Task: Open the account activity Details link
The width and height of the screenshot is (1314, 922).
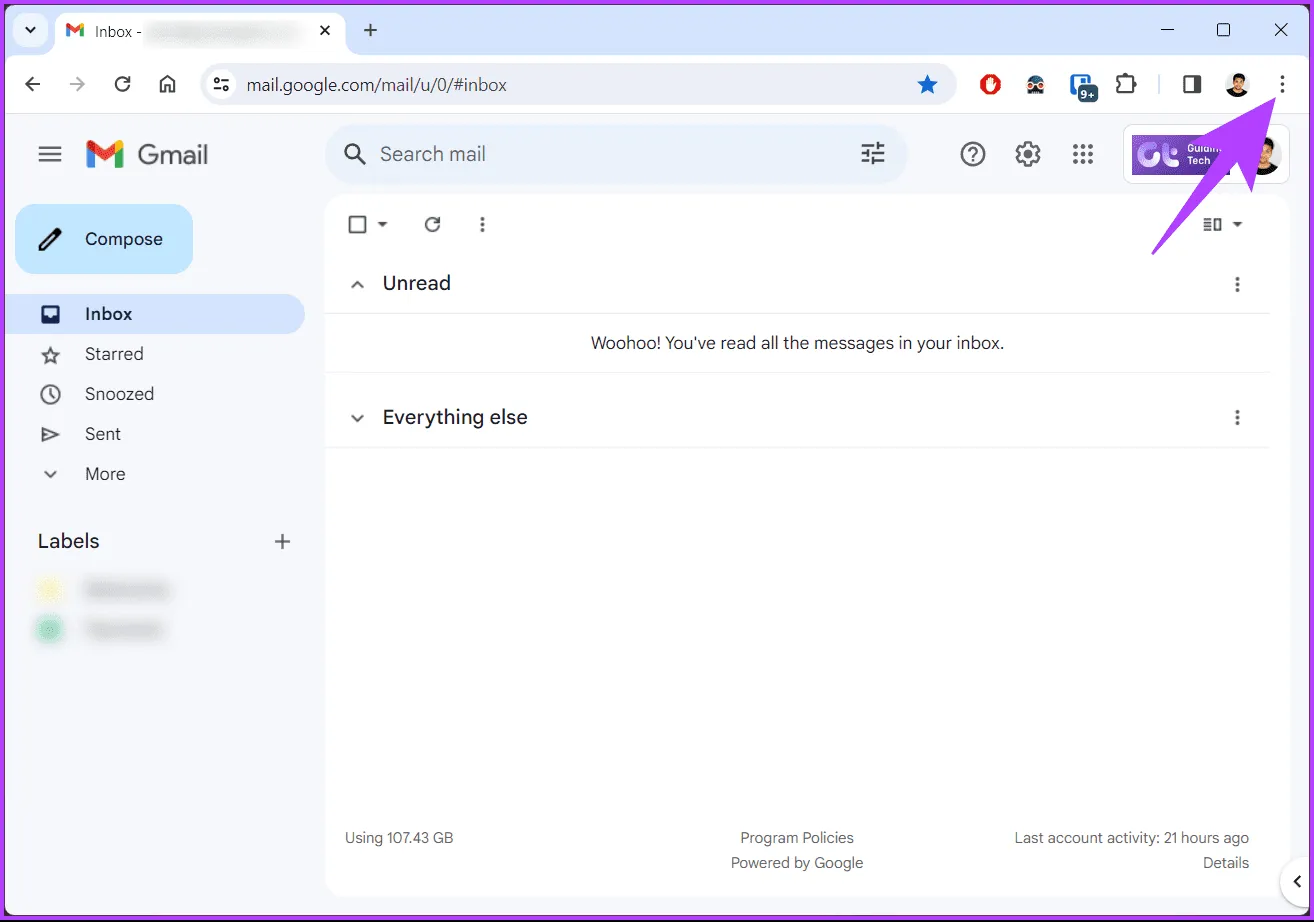Action: tap(1225, 863)
